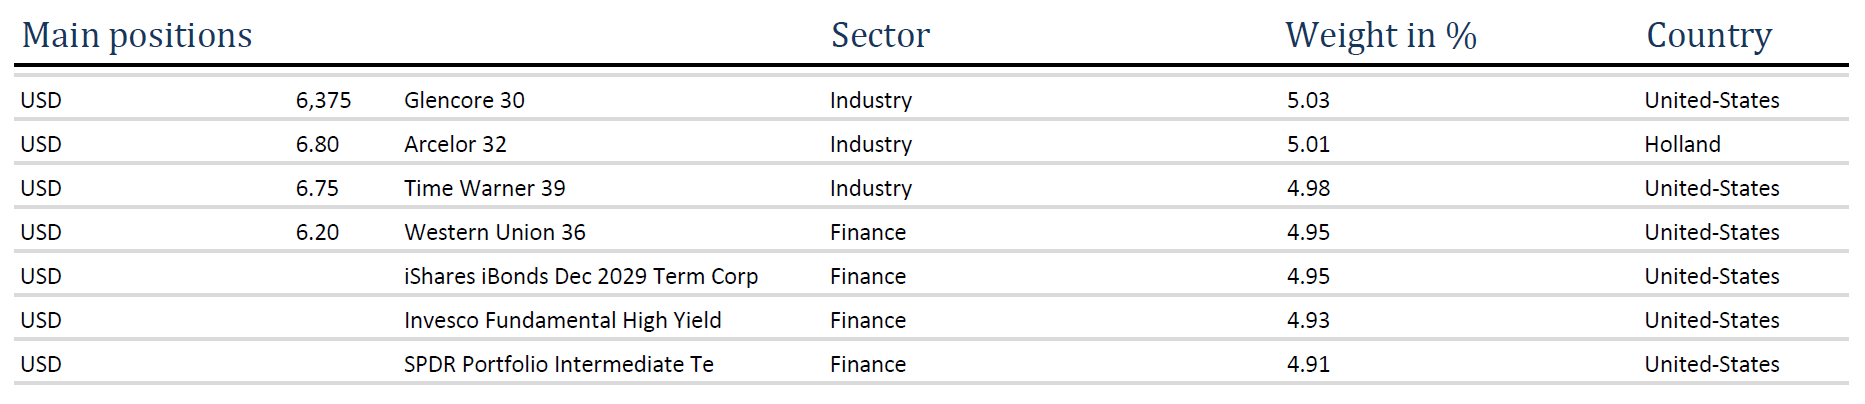Screen dimensions: 1865x404
Task: Click the Time Warner 39 entry
Action: (x=484, y=188)
